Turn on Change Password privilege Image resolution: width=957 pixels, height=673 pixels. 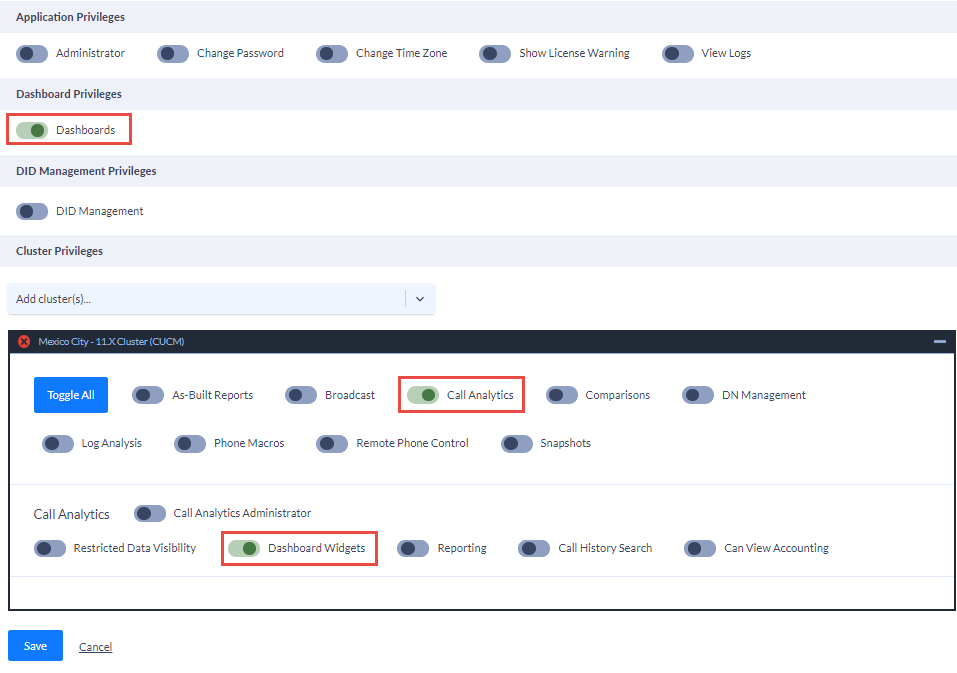pos(173,54)
